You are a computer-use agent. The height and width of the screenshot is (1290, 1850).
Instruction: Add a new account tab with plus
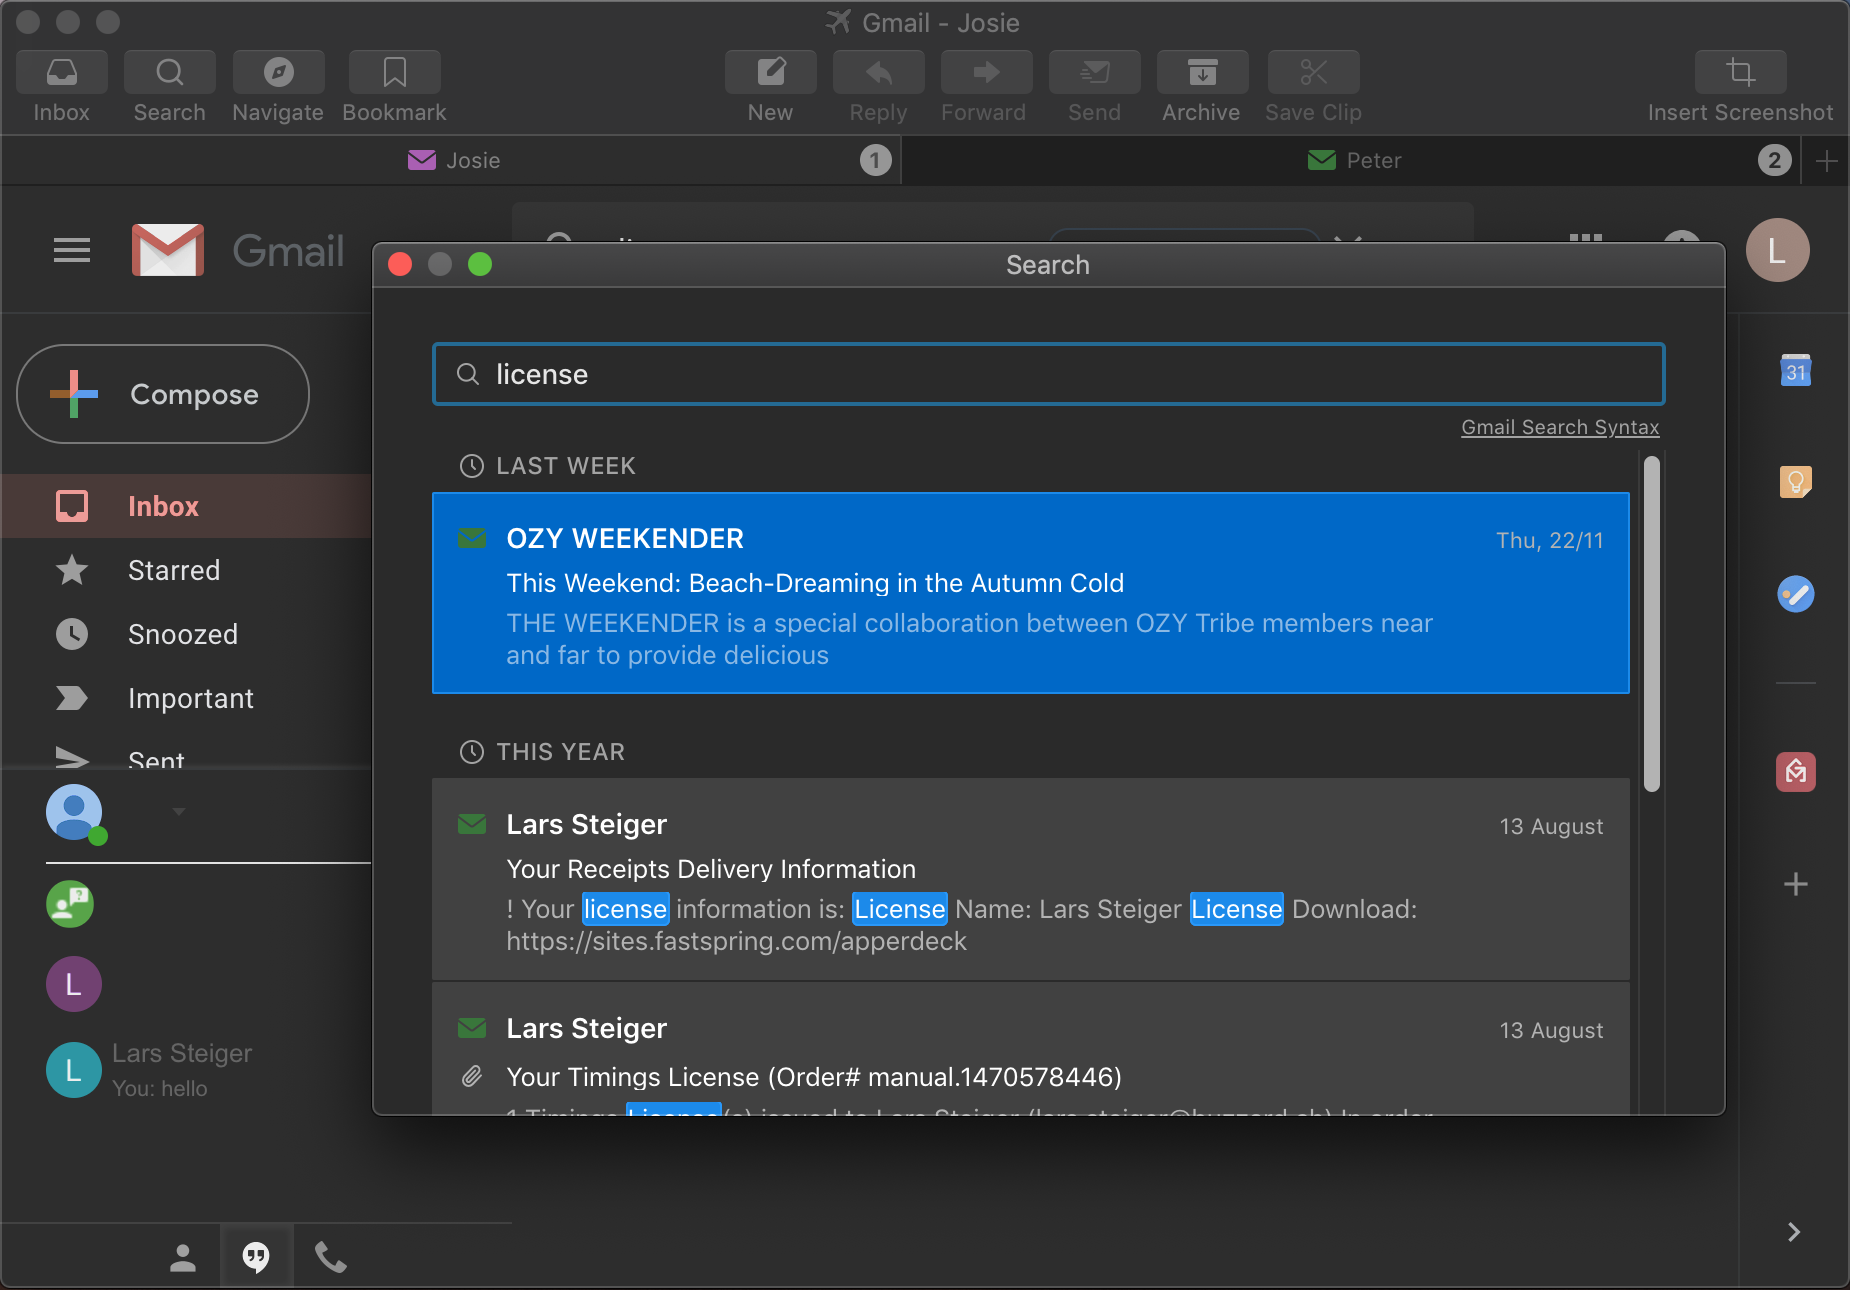coord(1826,161)
